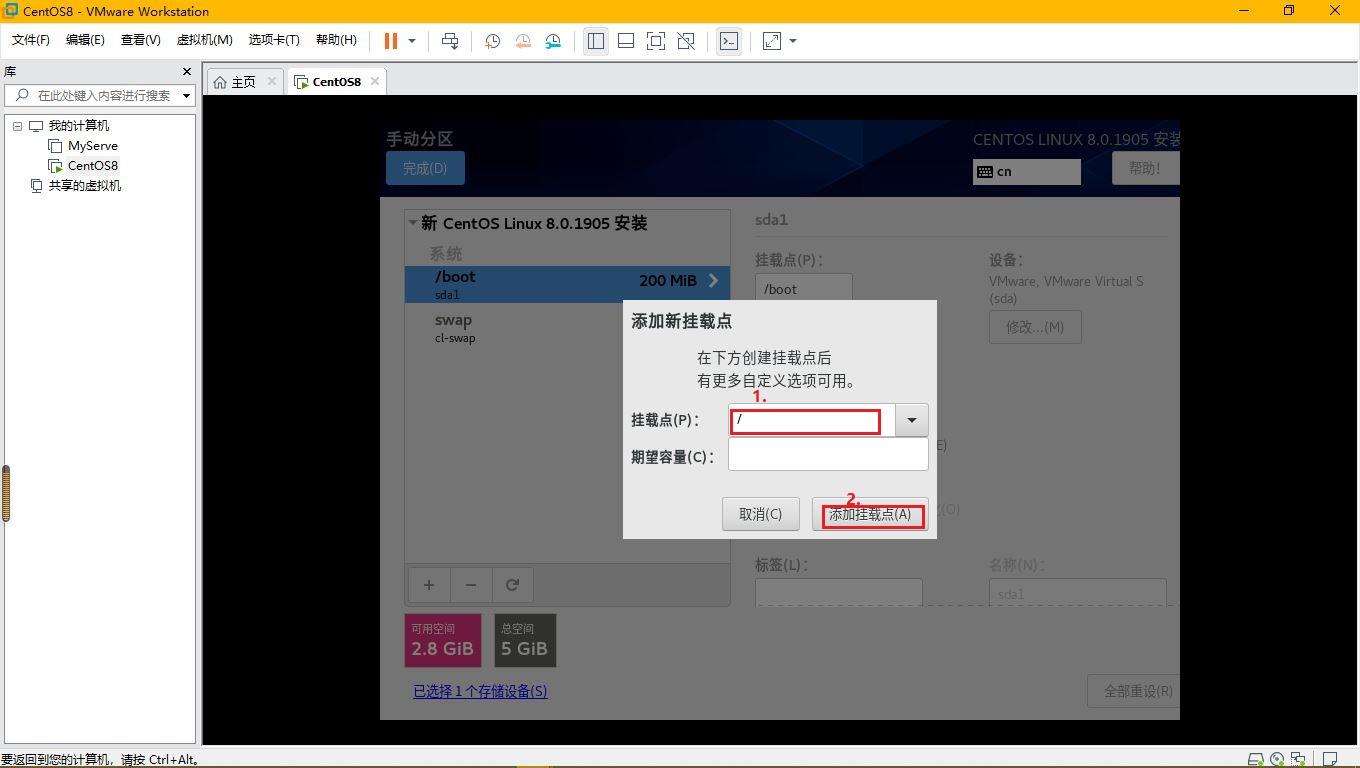Click the 可用空间 2.8 GiB indicator

(x=442, y=640)
